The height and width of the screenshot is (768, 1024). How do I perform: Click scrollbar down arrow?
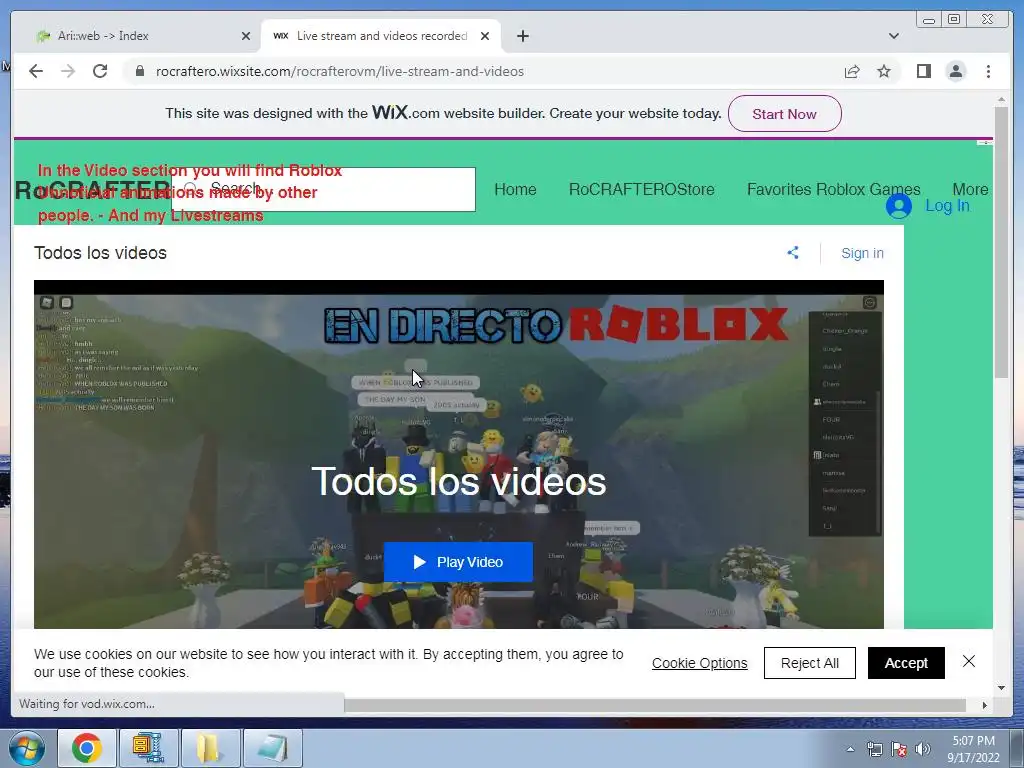tap(1001, 688)
